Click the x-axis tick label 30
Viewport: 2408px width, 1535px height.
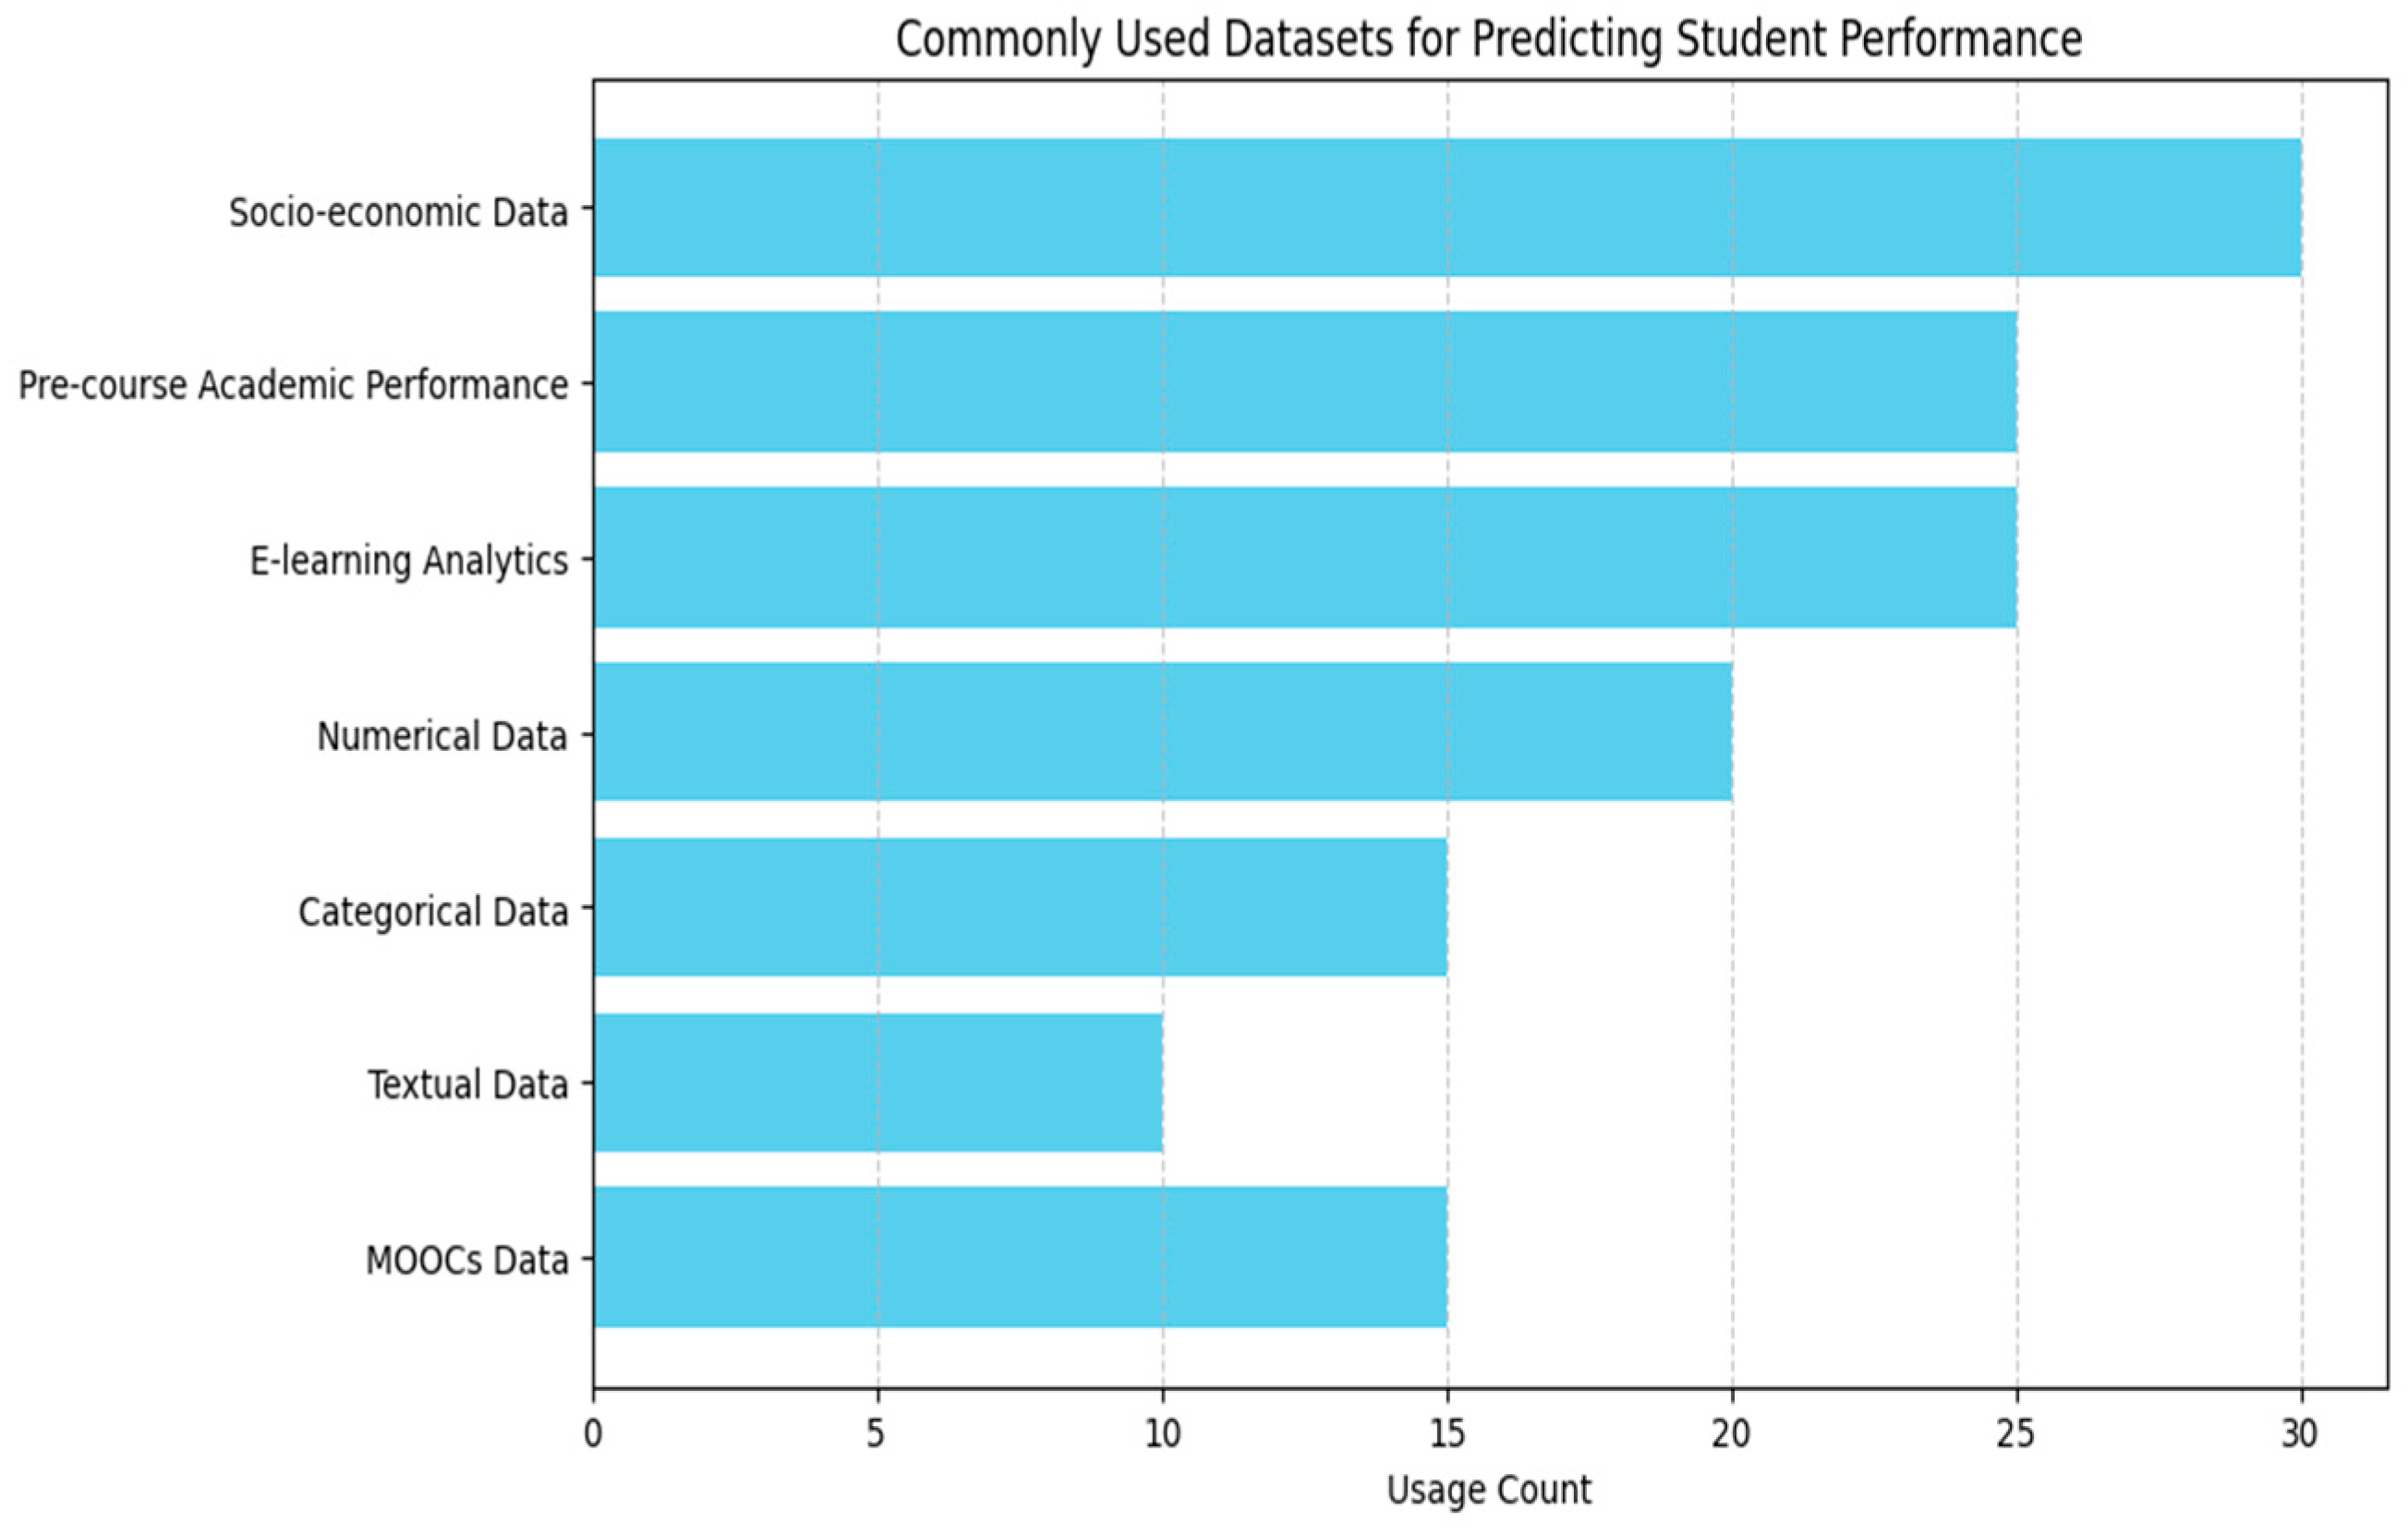tap(2300, 1434)
